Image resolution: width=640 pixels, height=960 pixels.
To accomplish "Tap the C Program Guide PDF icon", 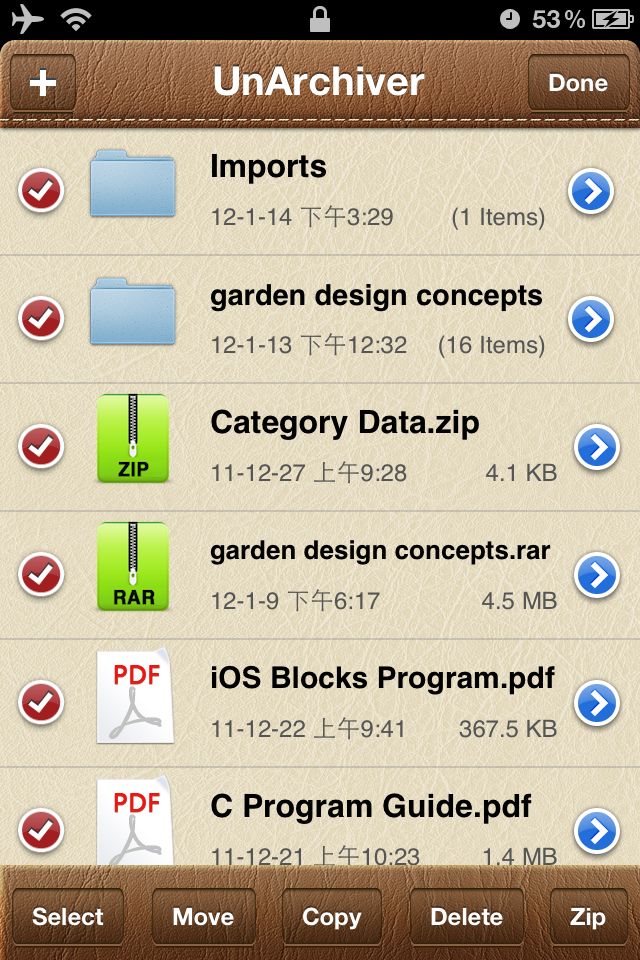I will (135, 820).
